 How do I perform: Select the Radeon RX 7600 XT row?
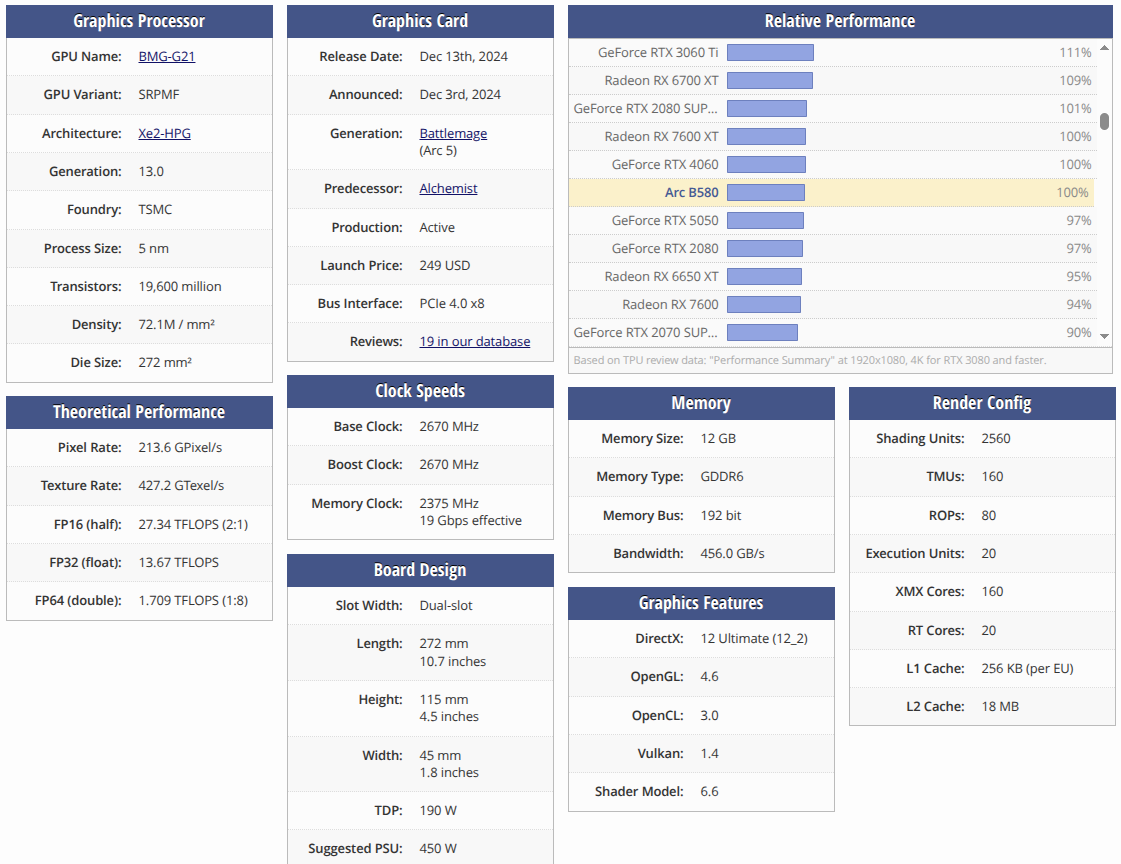(831, 136)
